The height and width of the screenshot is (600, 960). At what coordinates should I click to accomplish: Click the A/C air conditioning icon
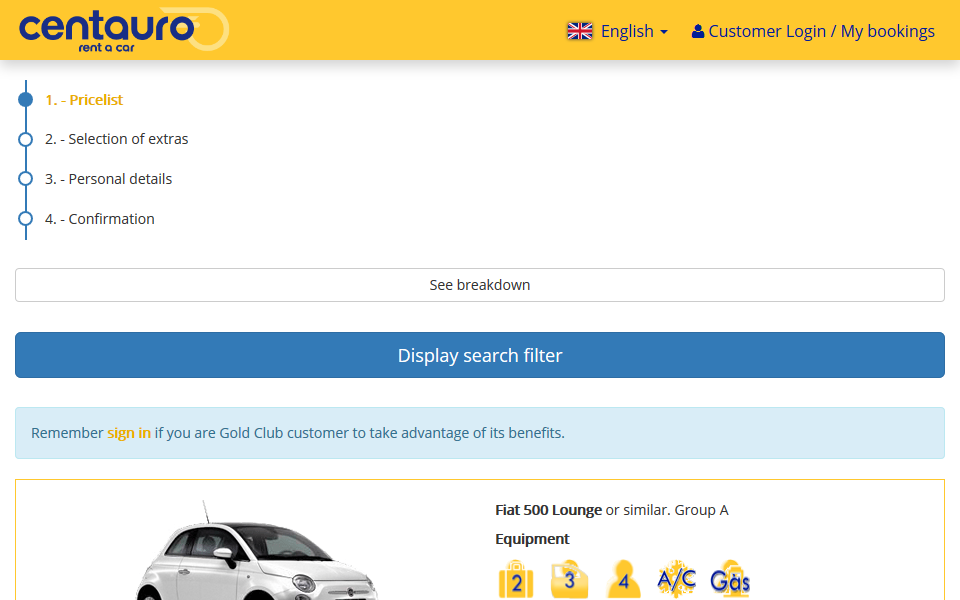coord(677,579)
